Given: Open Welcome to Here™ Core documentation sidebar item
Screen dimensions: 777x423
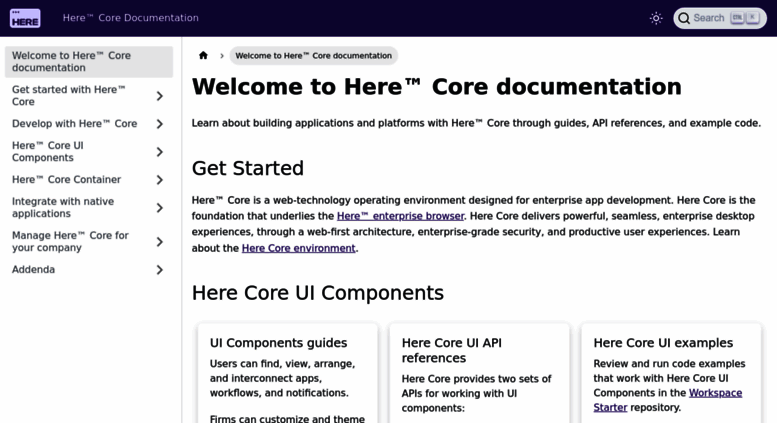Looking at the screenshot, I should coord(89,62).
